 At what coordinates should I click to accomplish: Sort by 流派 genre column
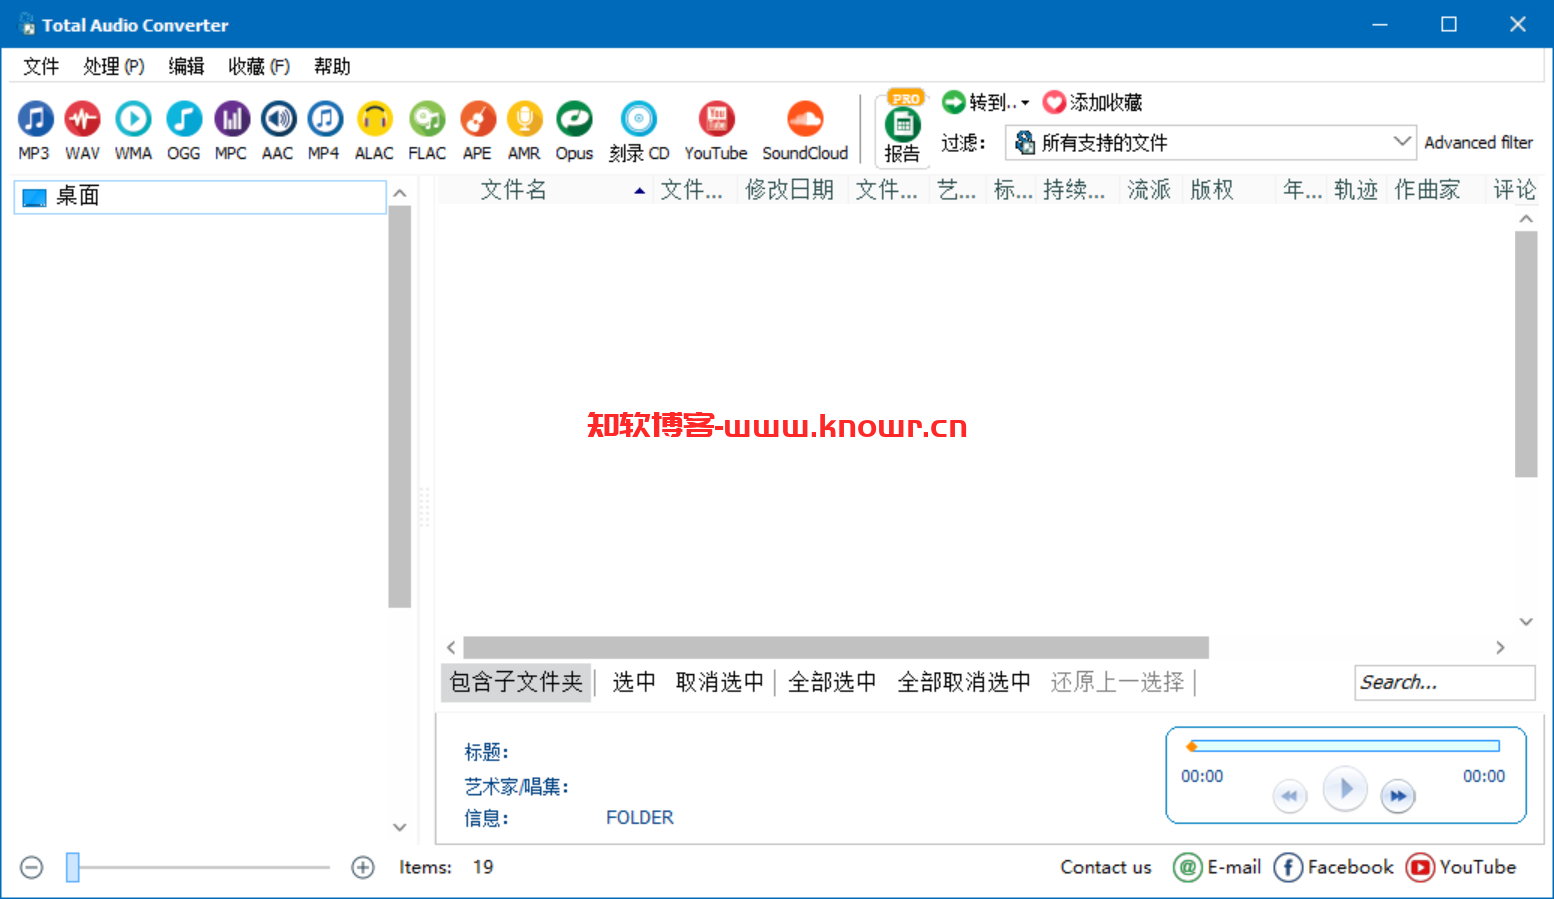pos(1149,190)
